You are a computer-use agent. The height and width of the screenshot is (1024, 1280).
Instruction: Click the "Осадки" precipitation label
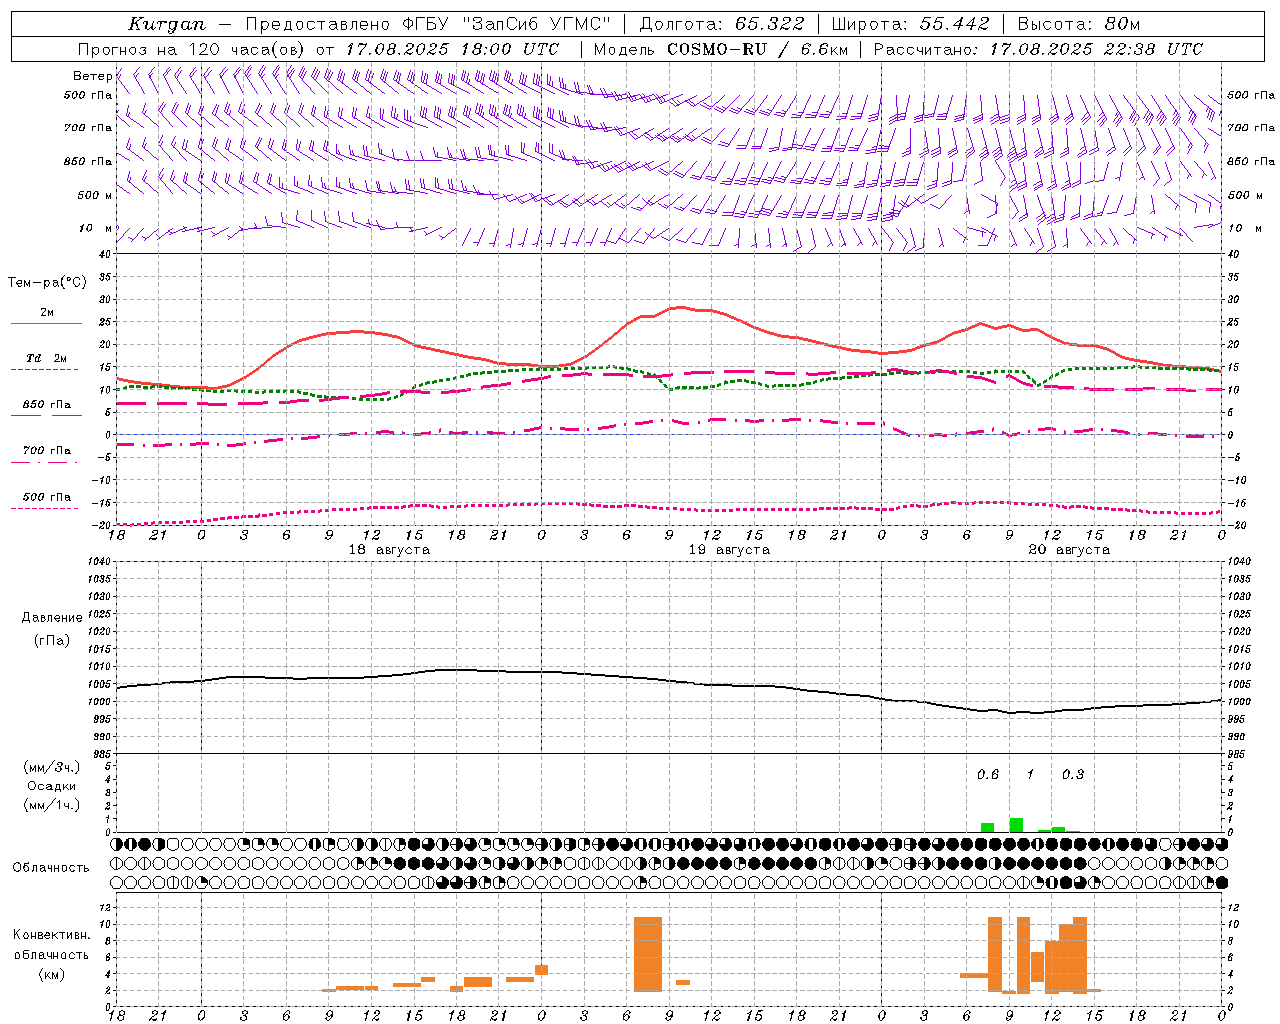tap(52, 786)
